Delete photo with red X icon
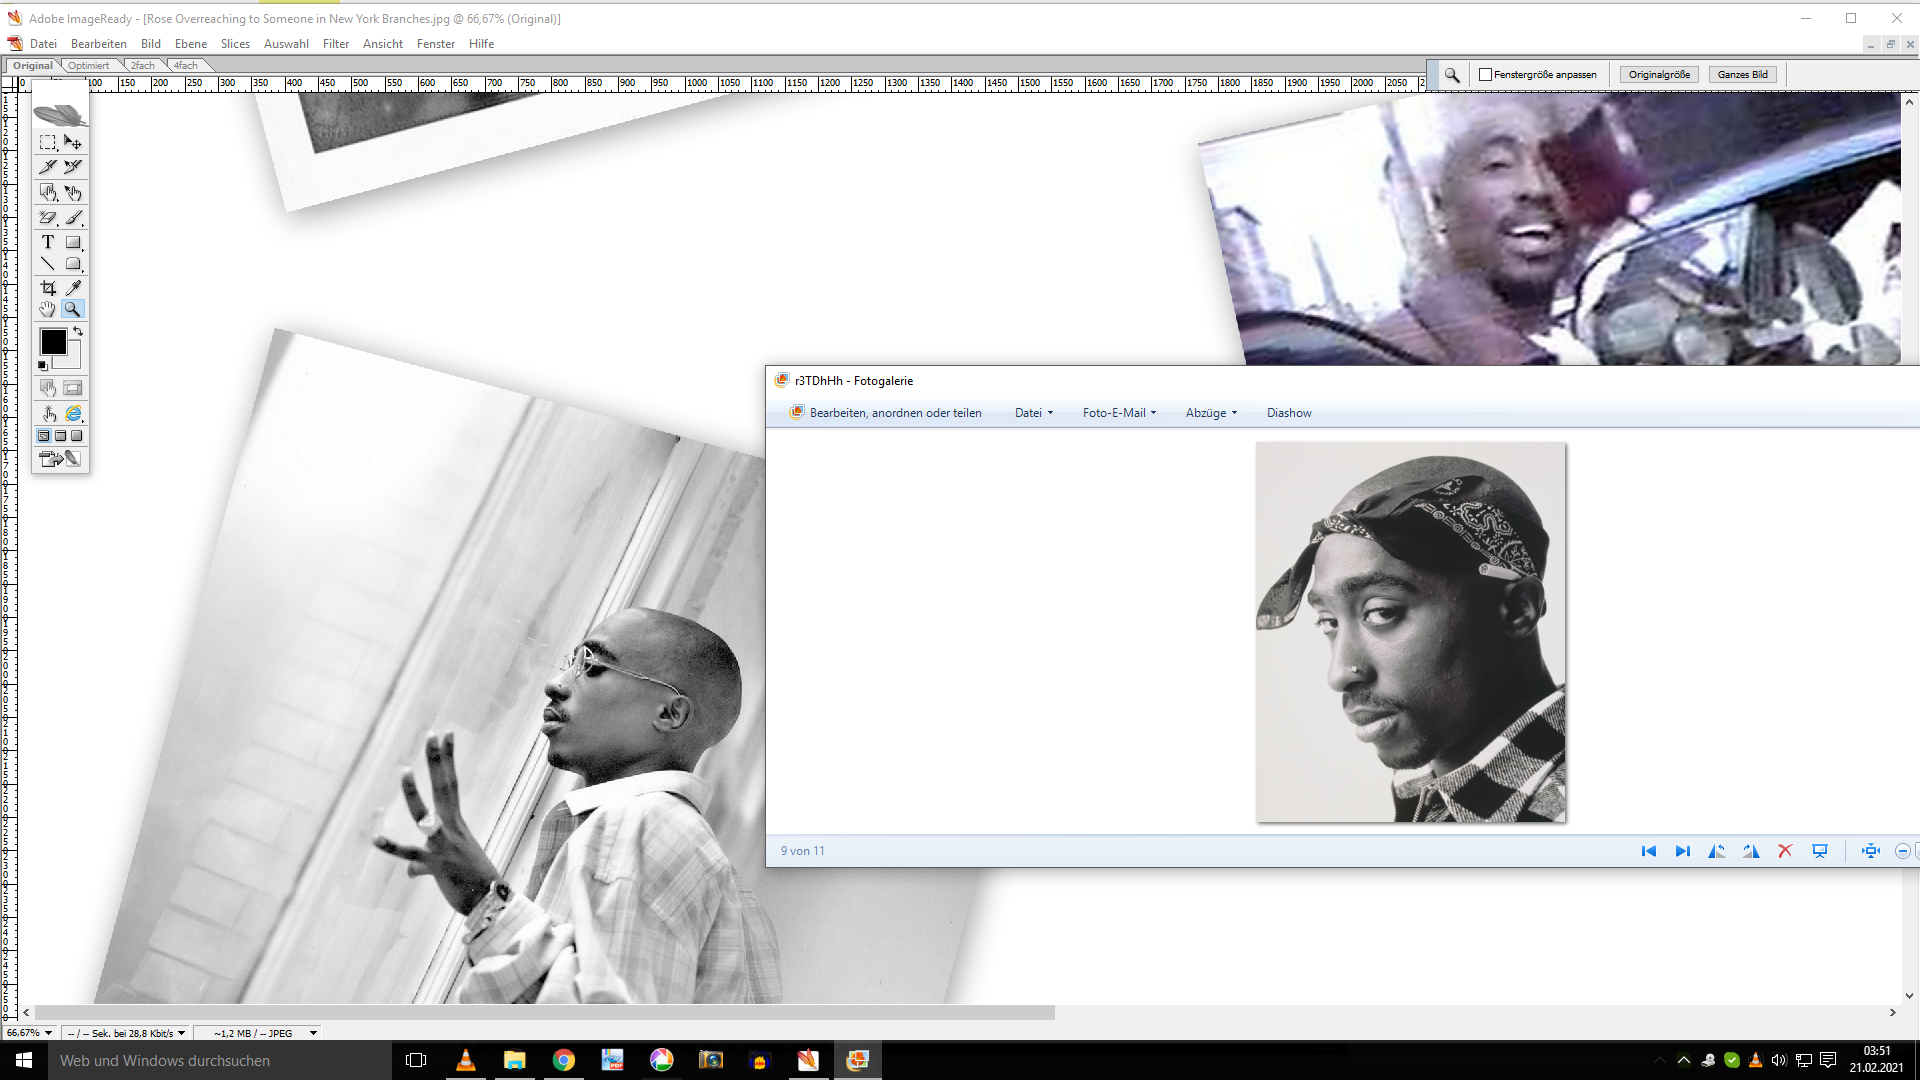 [1785, 851]
